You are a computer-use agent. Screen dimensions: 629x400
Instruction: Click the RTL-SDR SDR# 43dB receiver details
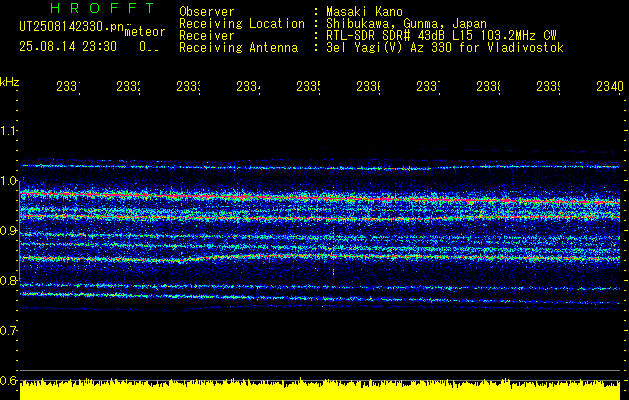click(x=441, y=36)
